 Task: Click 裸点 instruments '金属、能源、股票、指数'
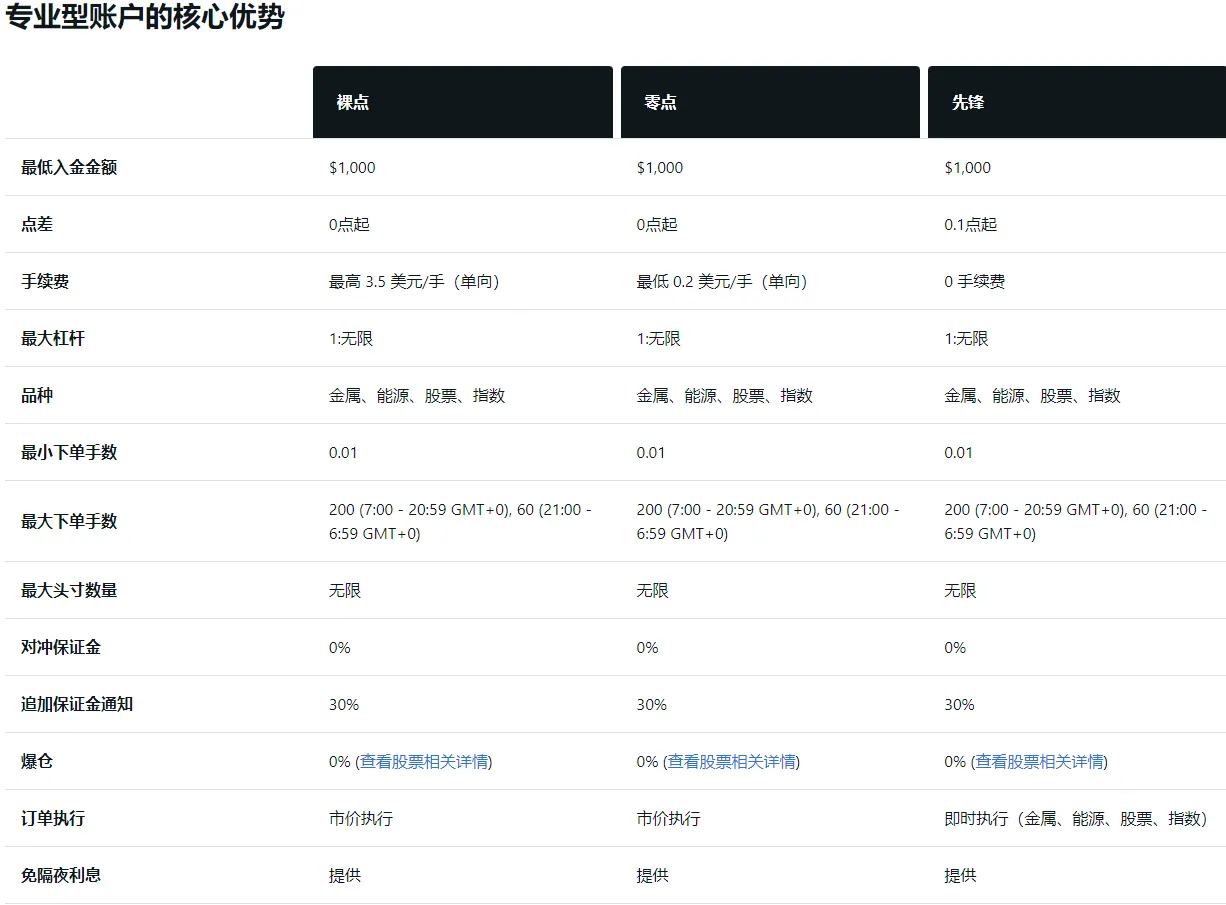(x=417, y=395)
